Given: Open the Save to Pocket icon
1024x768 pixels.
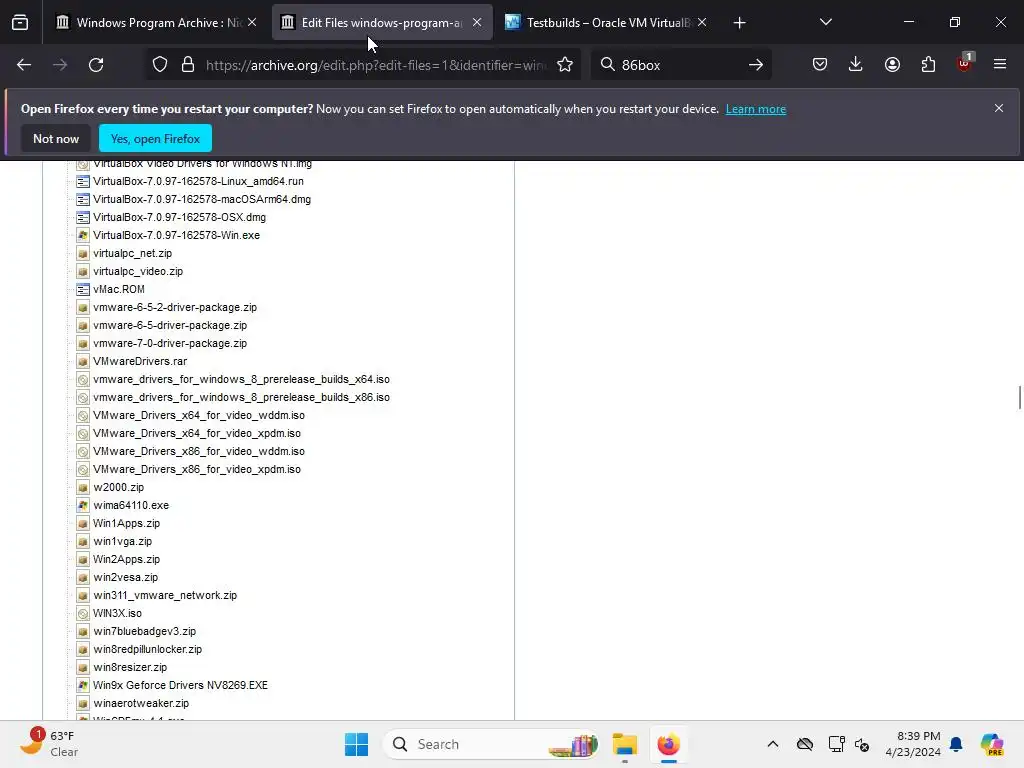Looking at the screenshot, I should [x=820, y=65].
